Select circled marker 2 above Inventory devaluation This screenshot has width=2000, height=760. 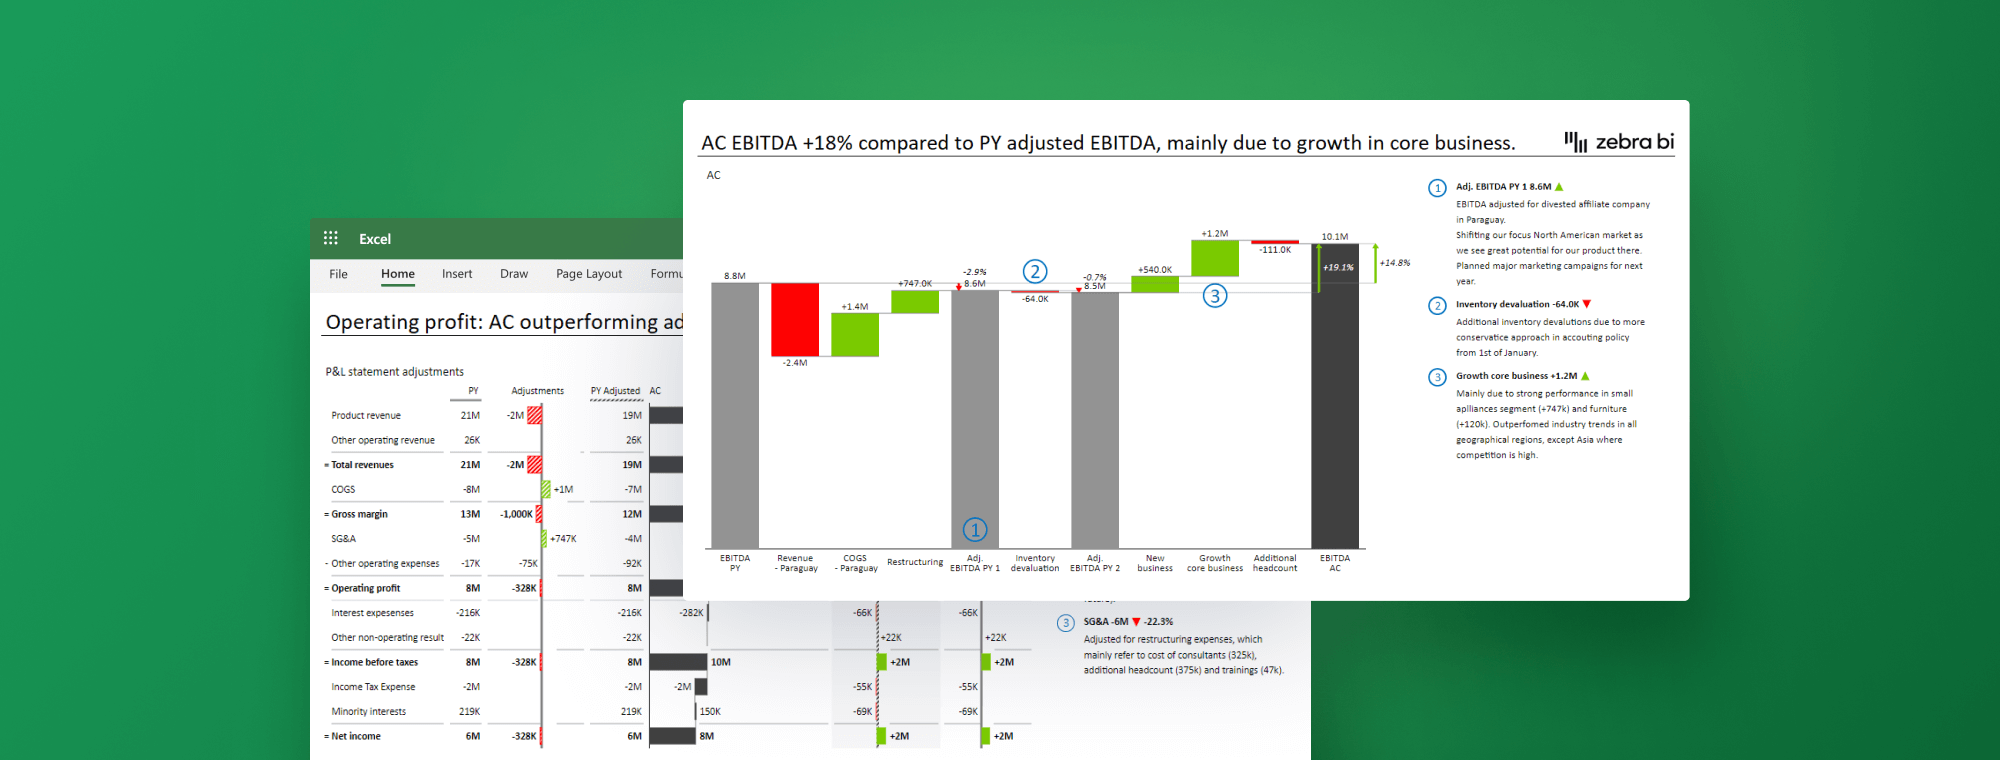click(1035, 271)
